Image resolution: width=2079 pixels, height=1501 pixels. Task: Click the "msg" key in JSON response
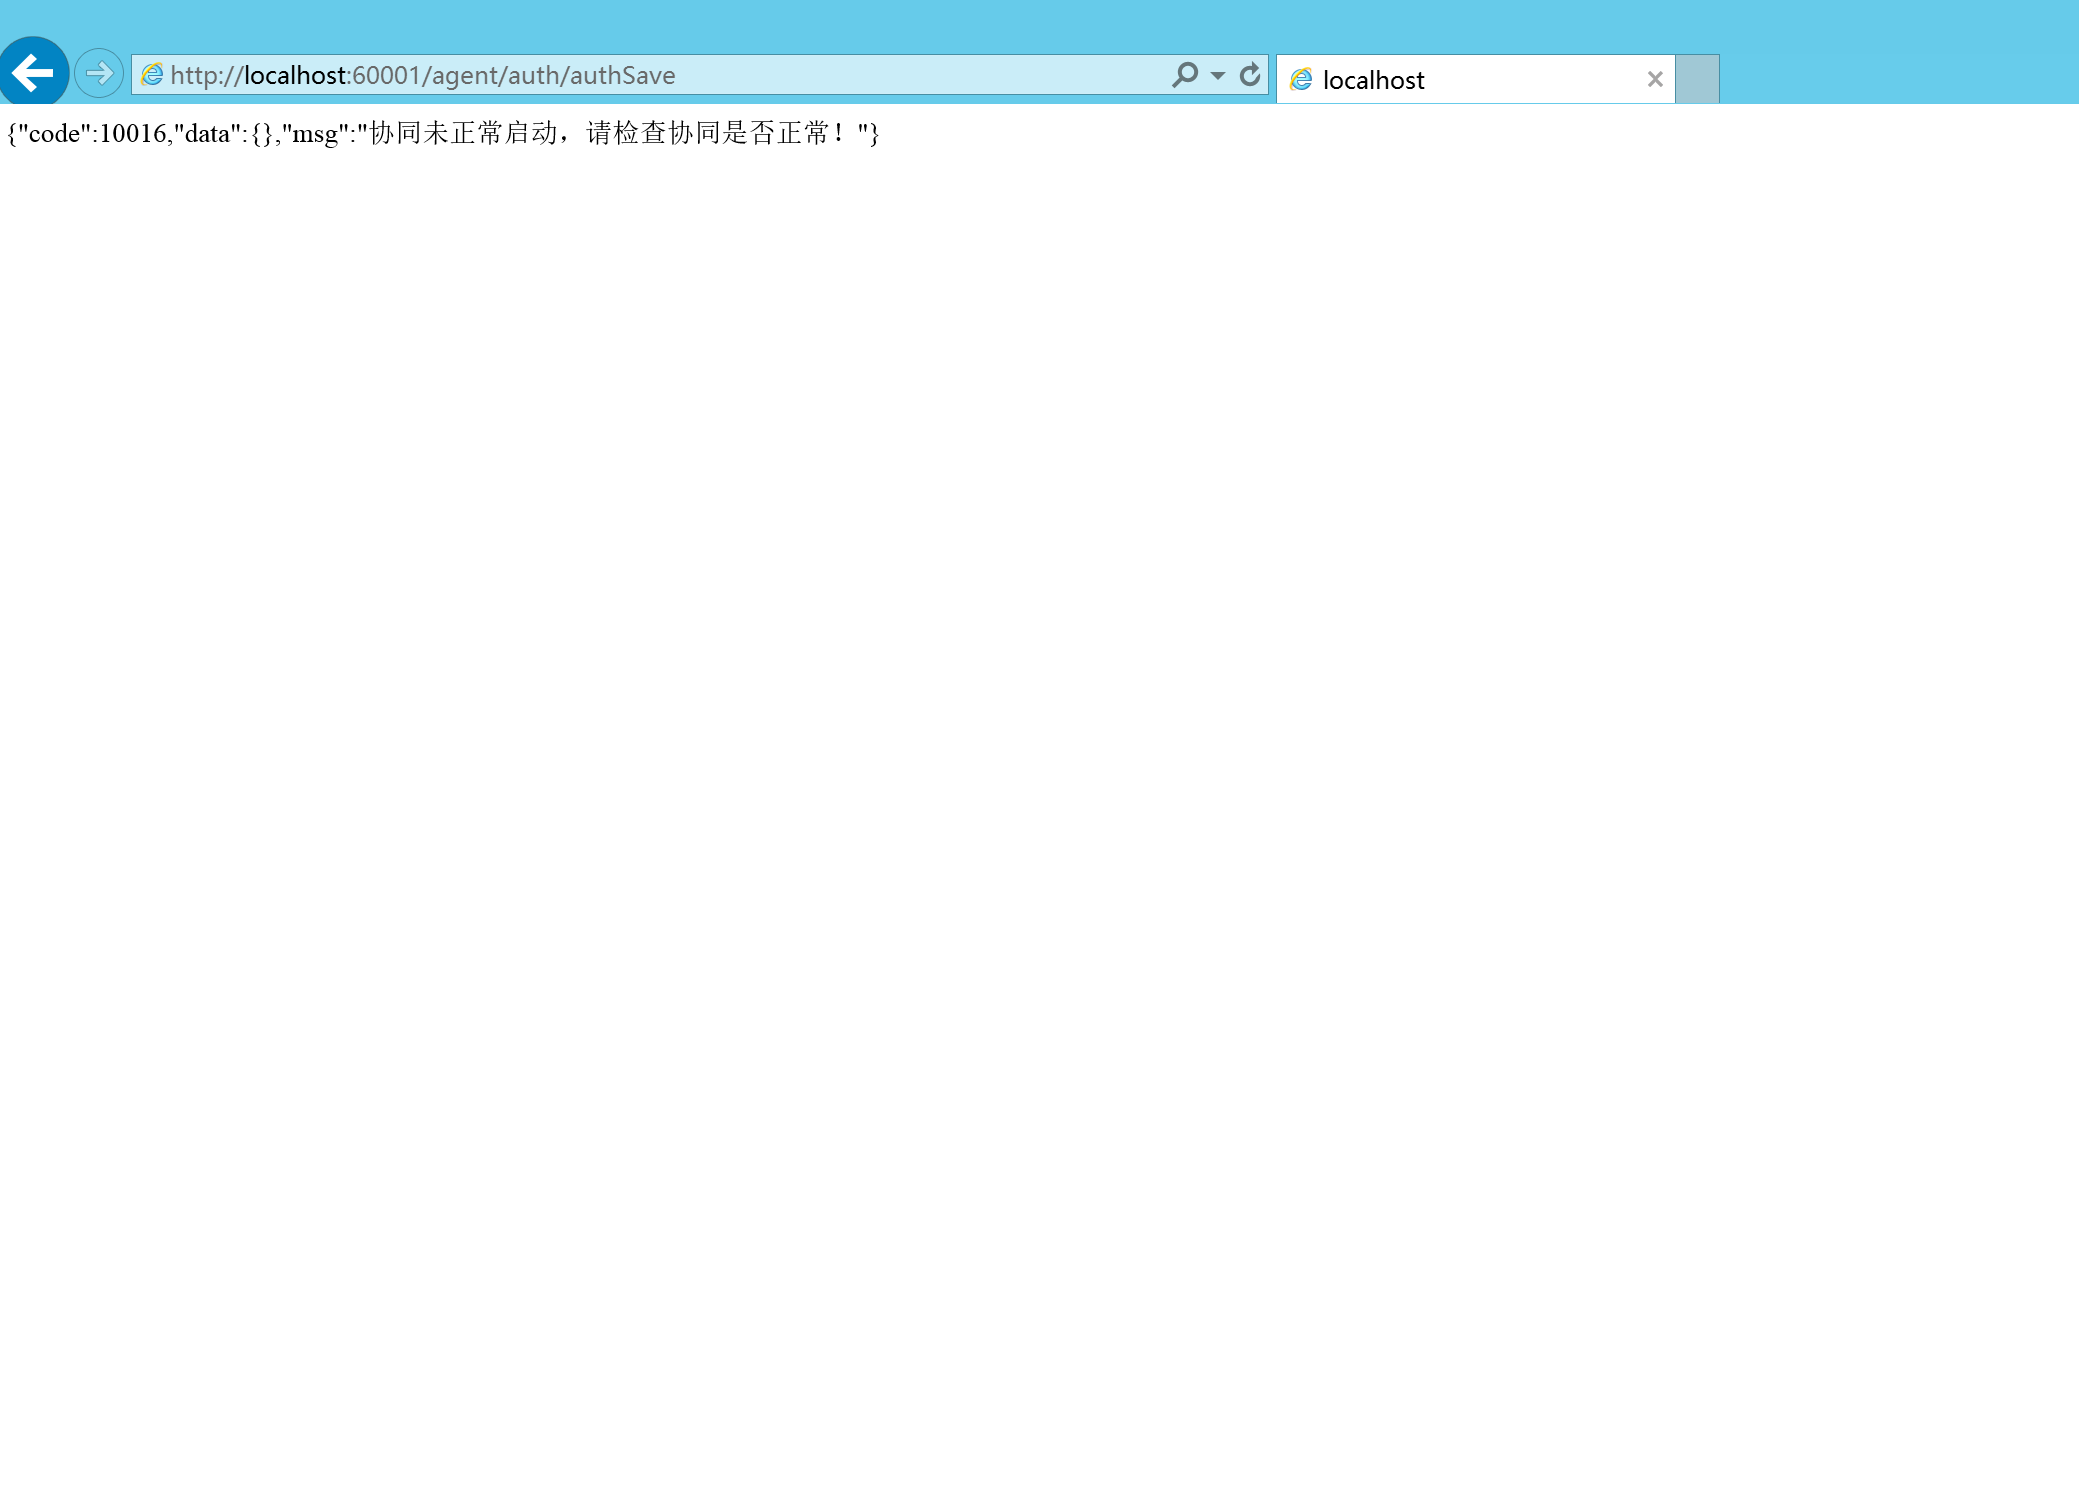pyautogui.click(x=314, y=134)
